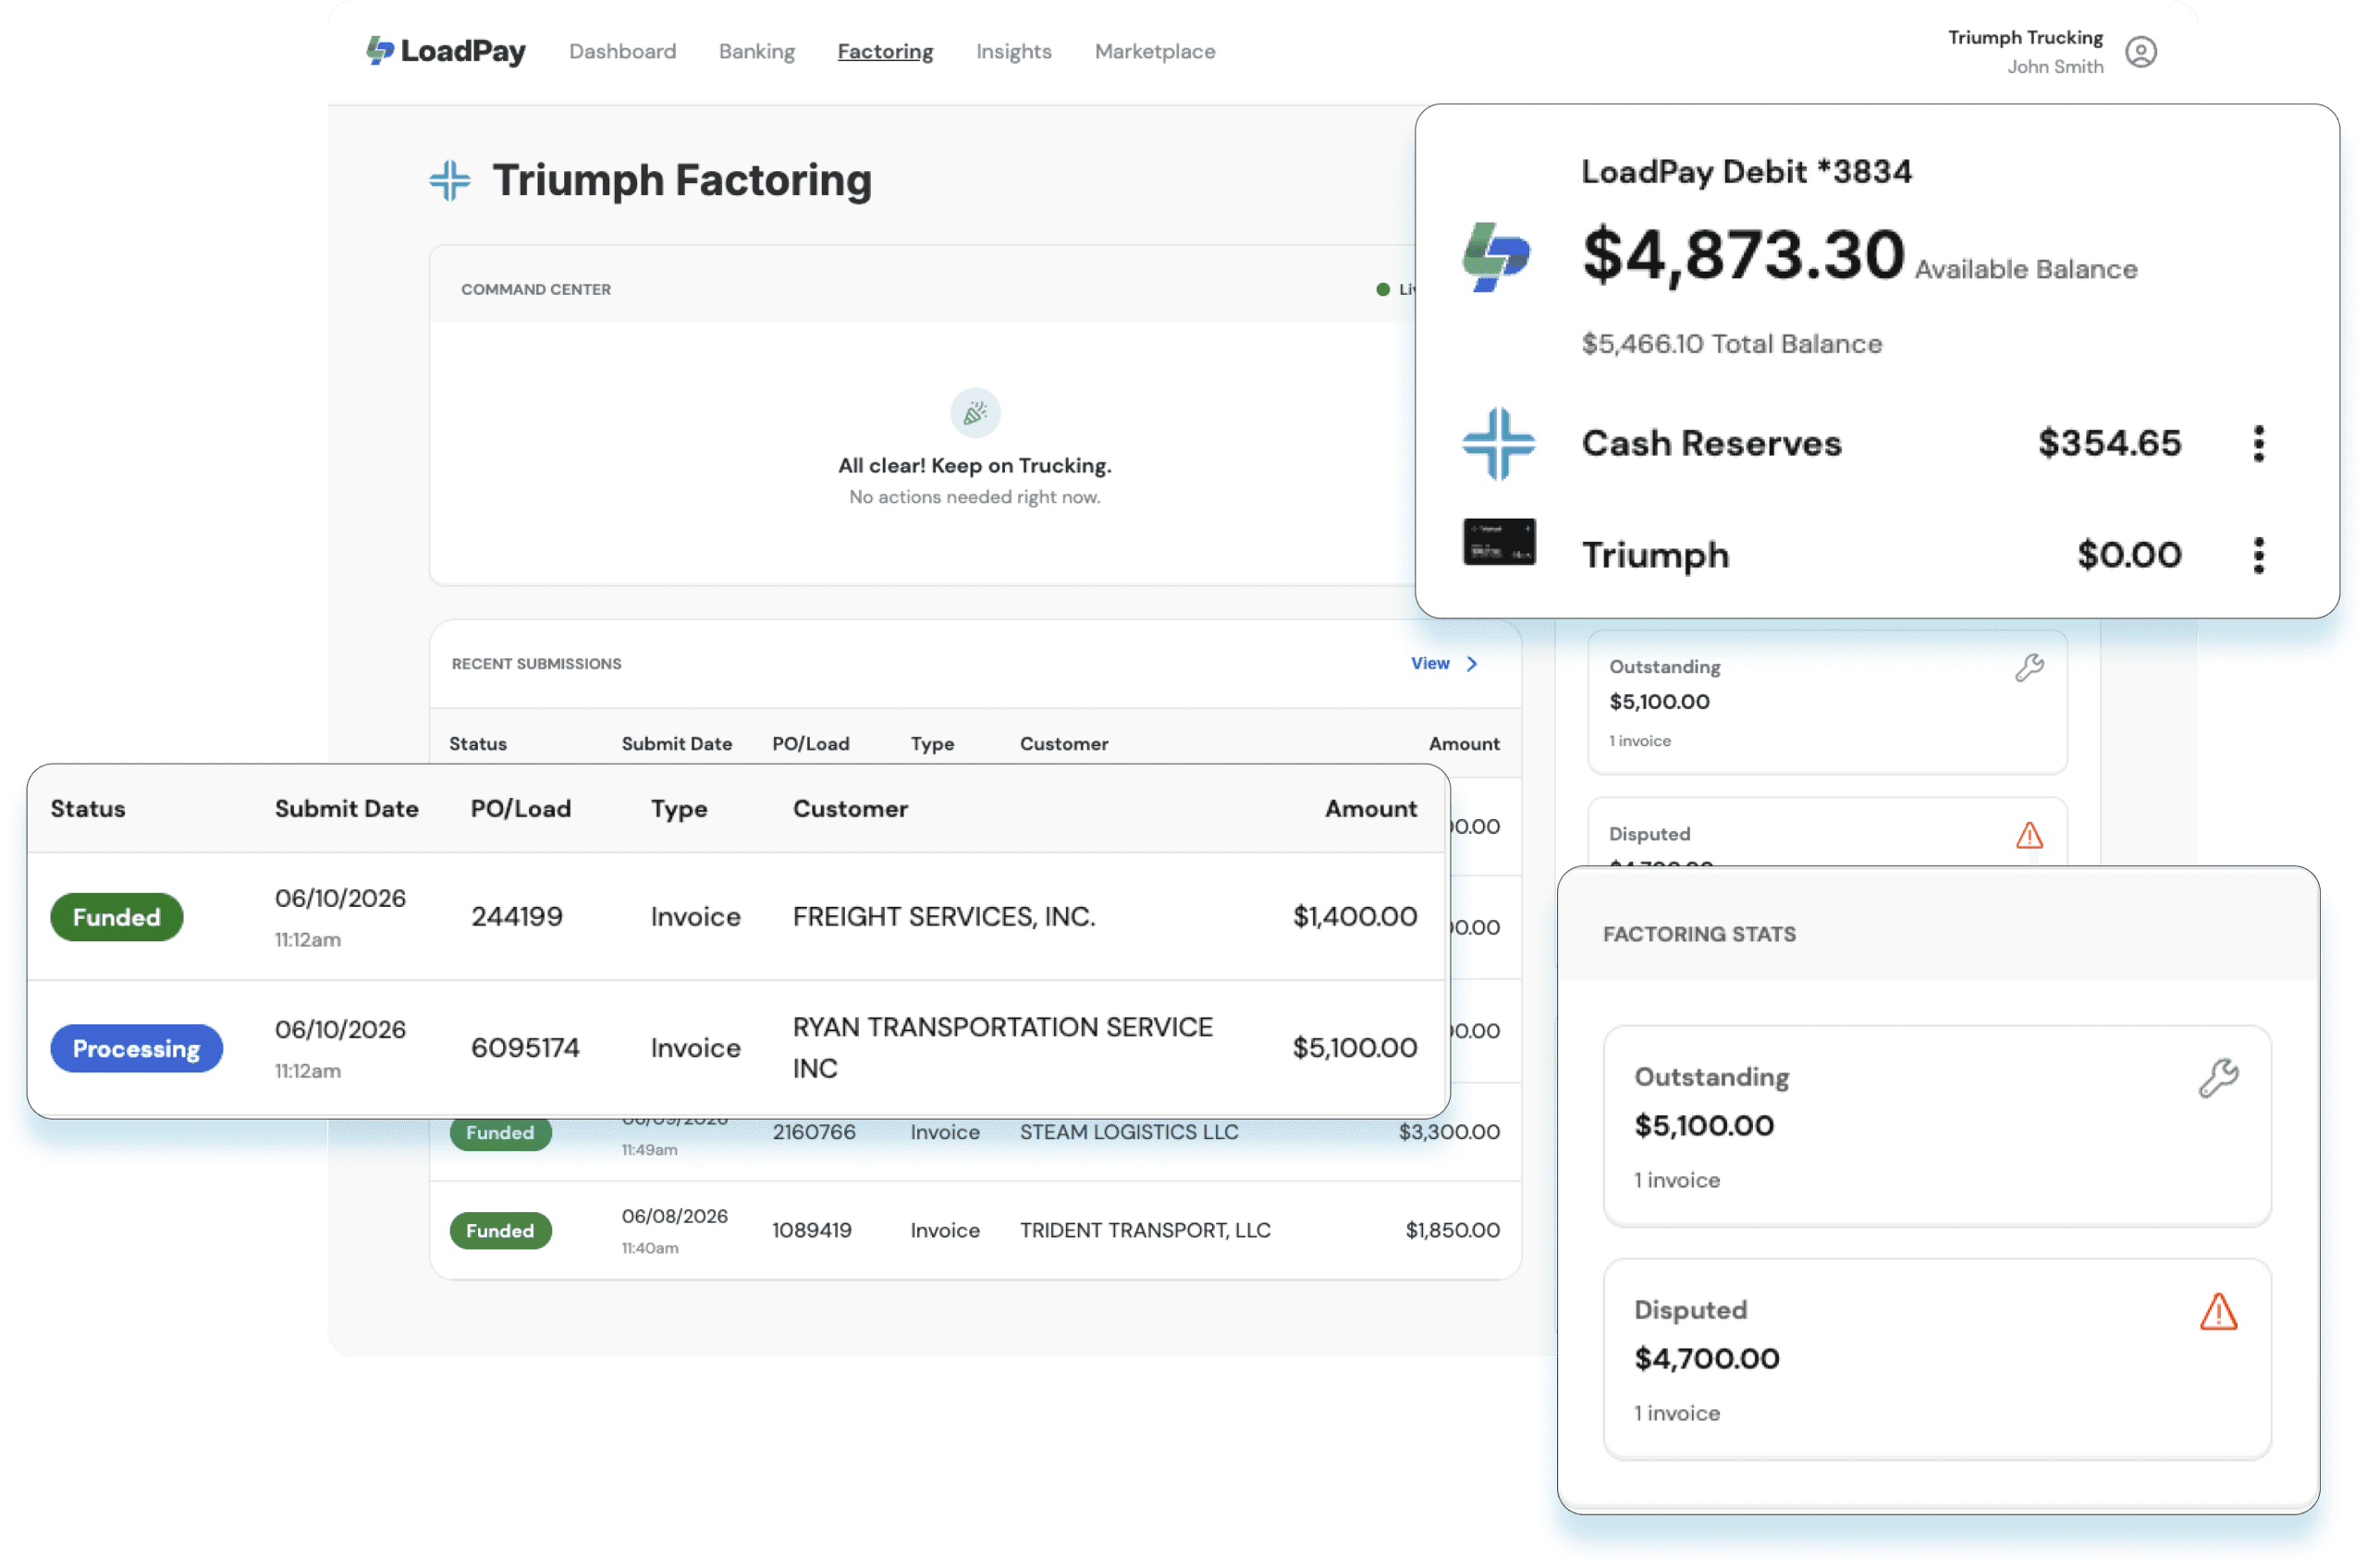Screen dimensions: 2367x1568
Task: Click the Funded badge for PO 244199
Action: point(116,917)
